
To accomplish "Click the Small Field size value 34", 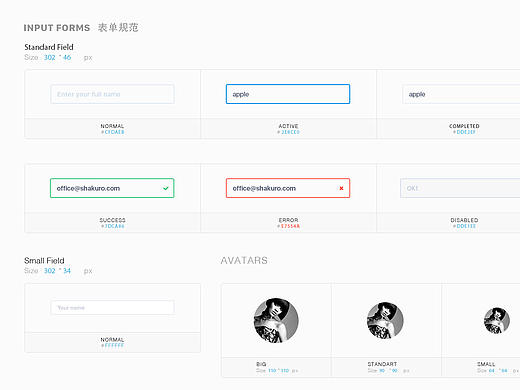I will point(67,271).
